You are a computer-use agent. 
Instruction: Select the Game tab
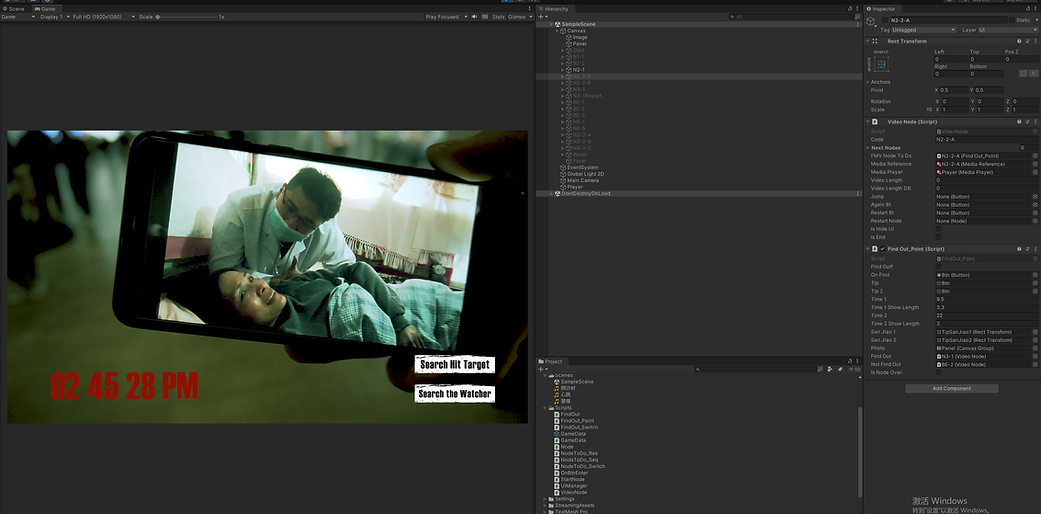(x=45, y=9)
